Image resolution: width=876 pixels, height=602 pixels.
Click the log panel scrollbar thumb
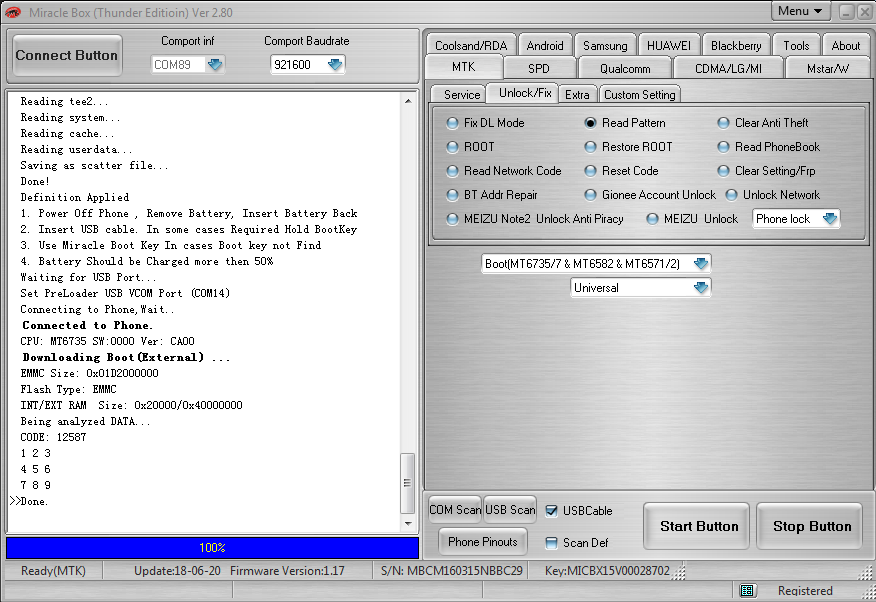tap(408, 483)
